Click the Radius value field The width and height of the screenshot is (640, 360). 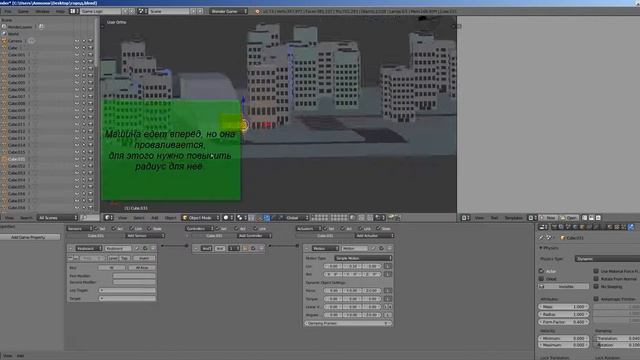coord(564,315)
